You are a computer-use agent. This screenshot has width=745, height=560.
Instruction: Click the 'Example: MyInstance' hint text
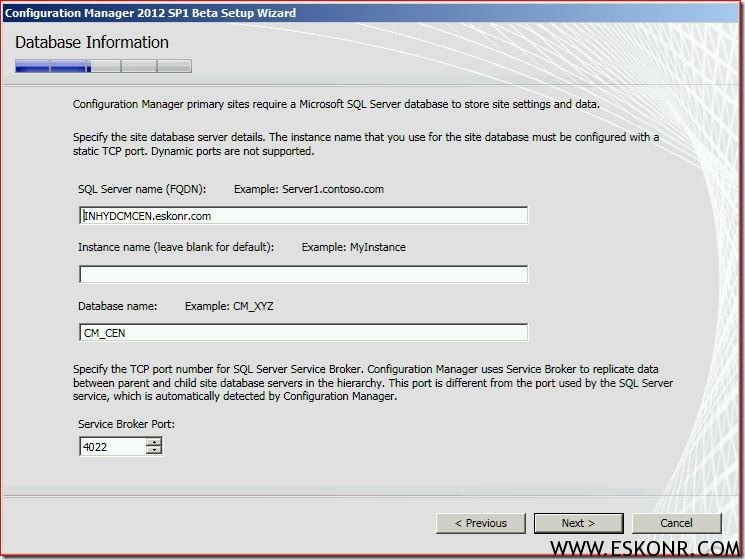353,247
